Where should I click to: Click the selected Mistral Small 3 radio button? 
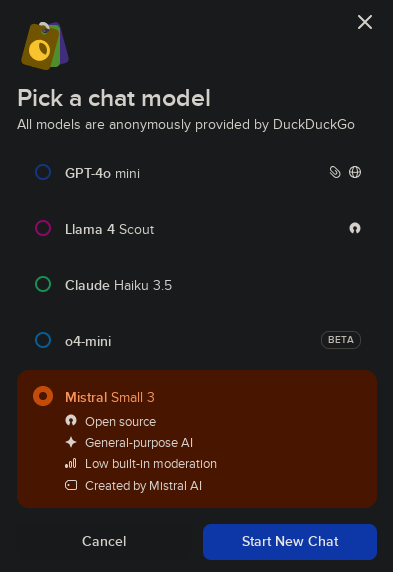[43, 396]
